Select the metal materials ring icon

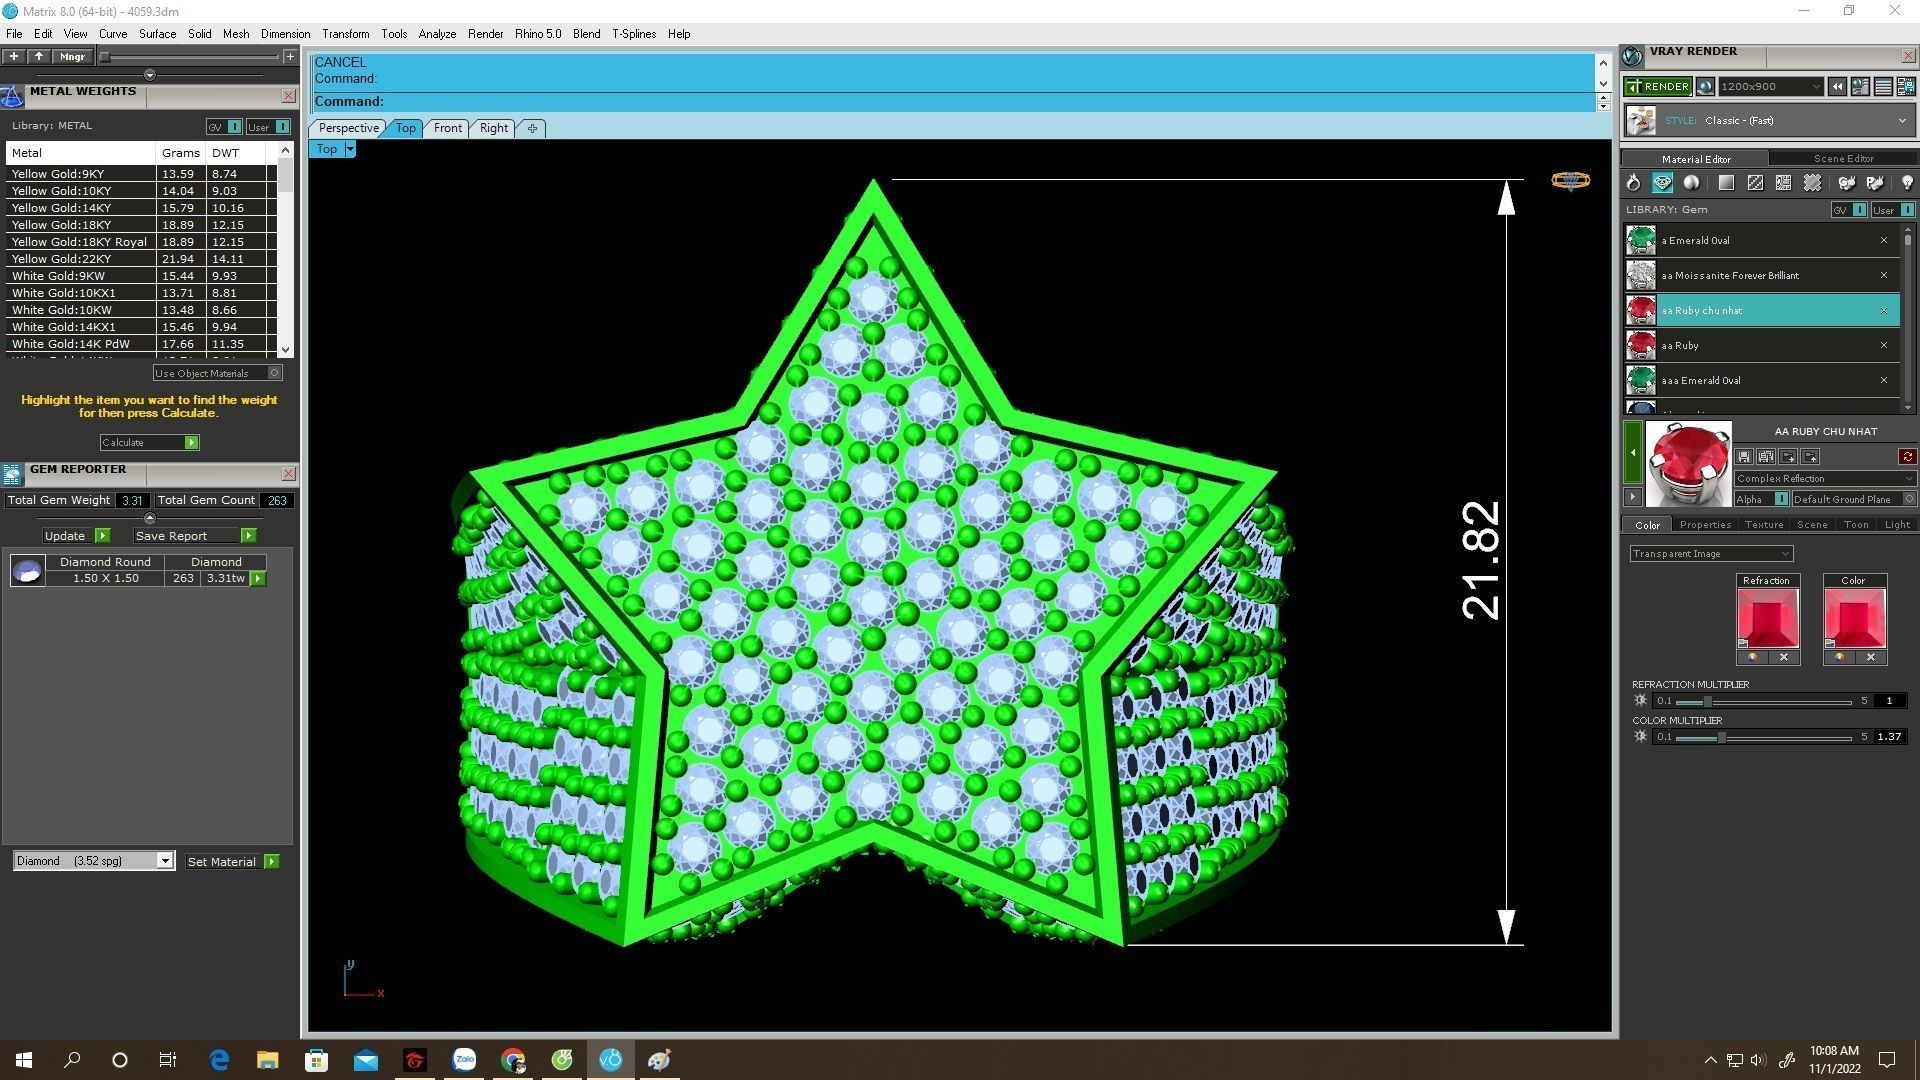[1633, 183]
